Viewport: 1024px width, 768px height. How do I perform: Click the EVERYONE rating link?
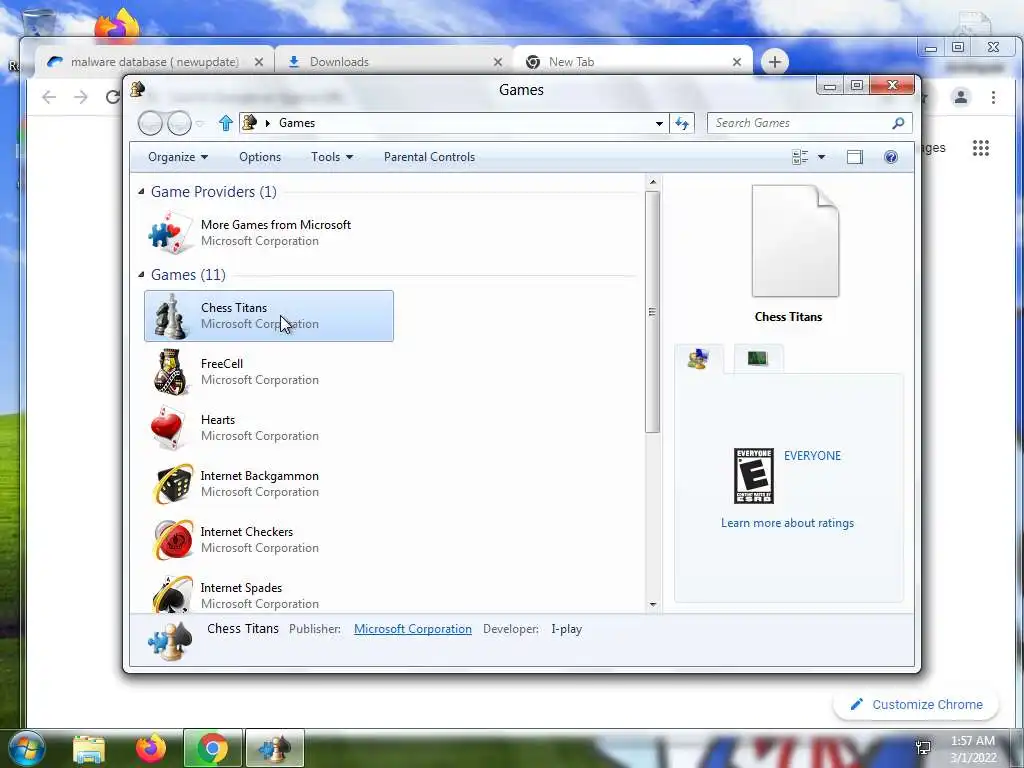[812, 456]
